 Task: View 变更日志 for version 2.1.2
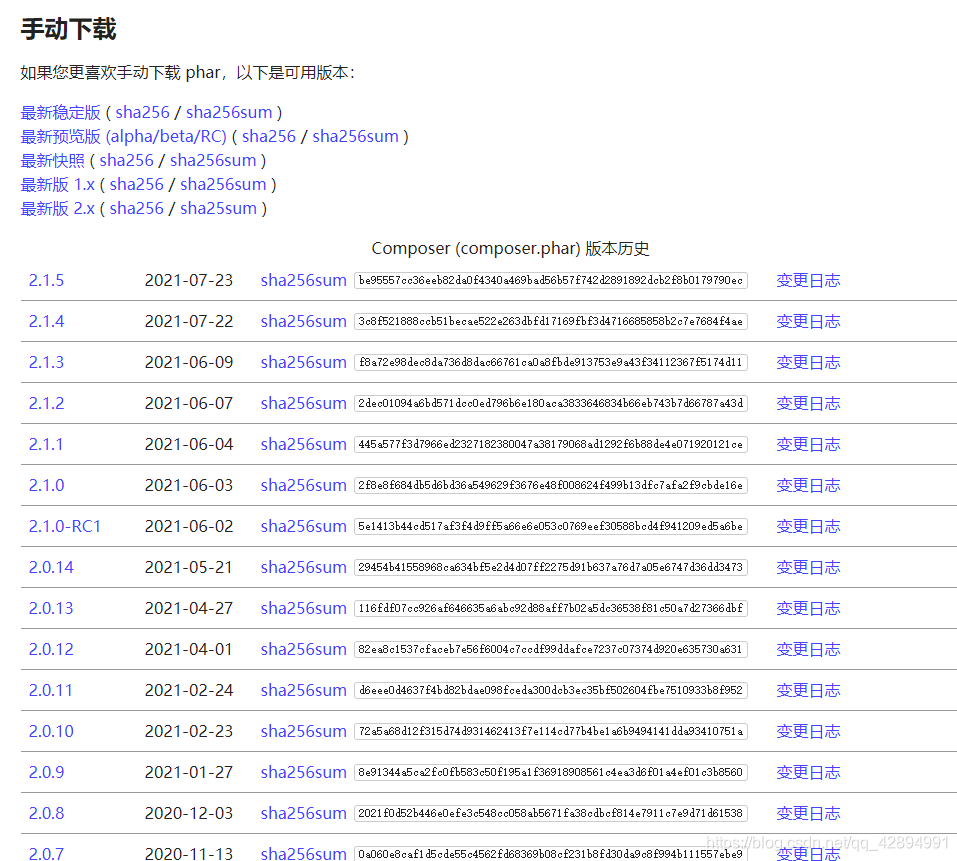point(808,403)
